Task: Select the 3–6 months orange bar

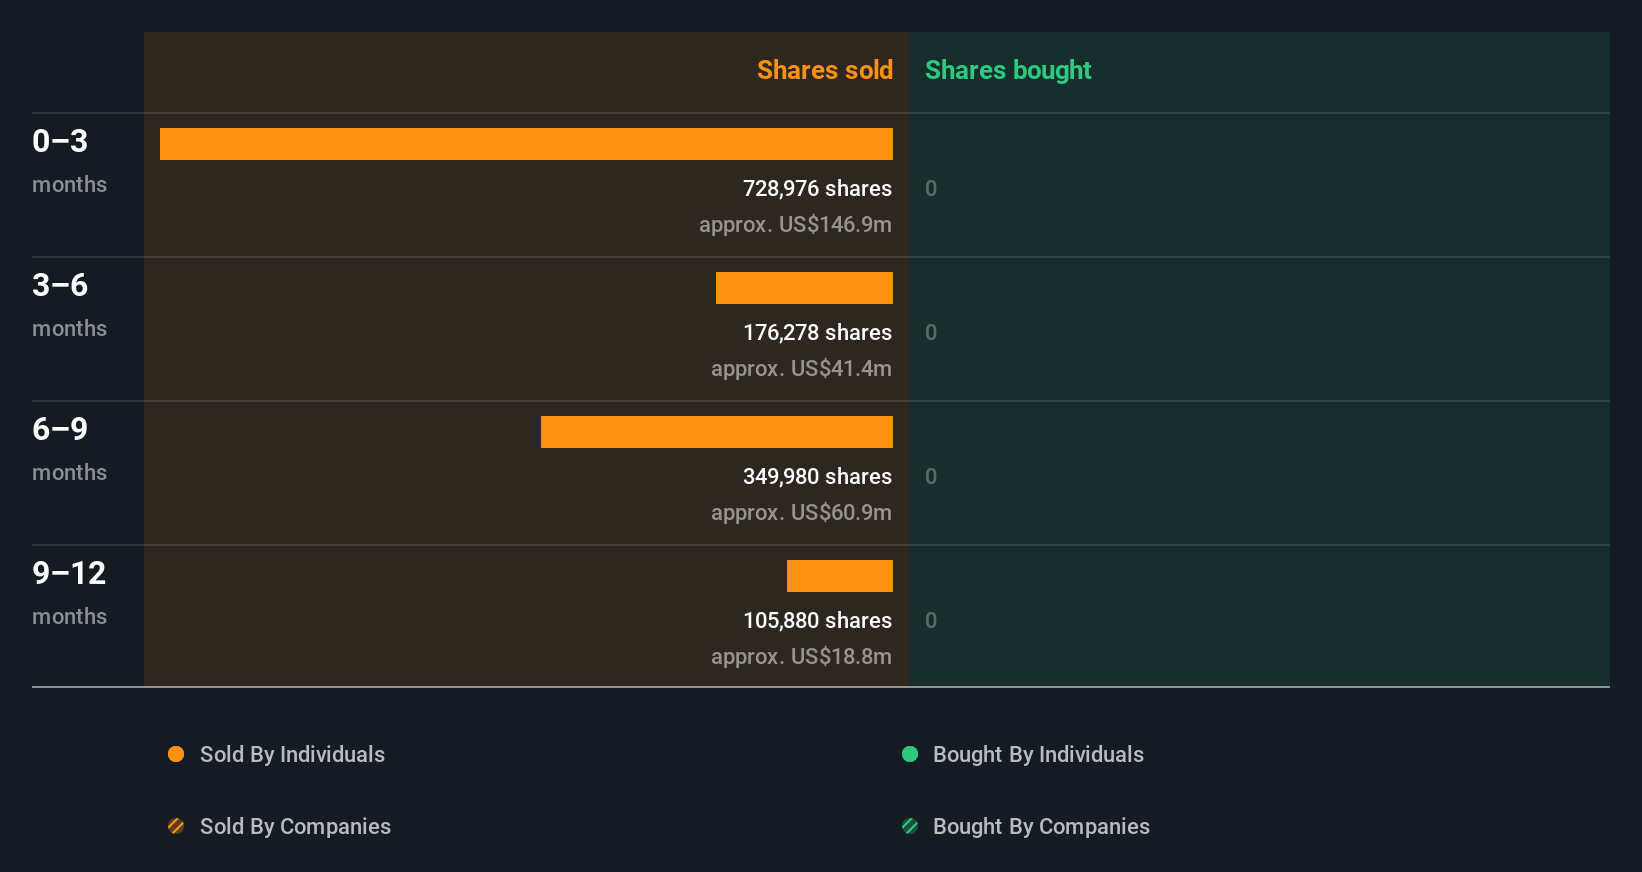Action: click(804, 288)
